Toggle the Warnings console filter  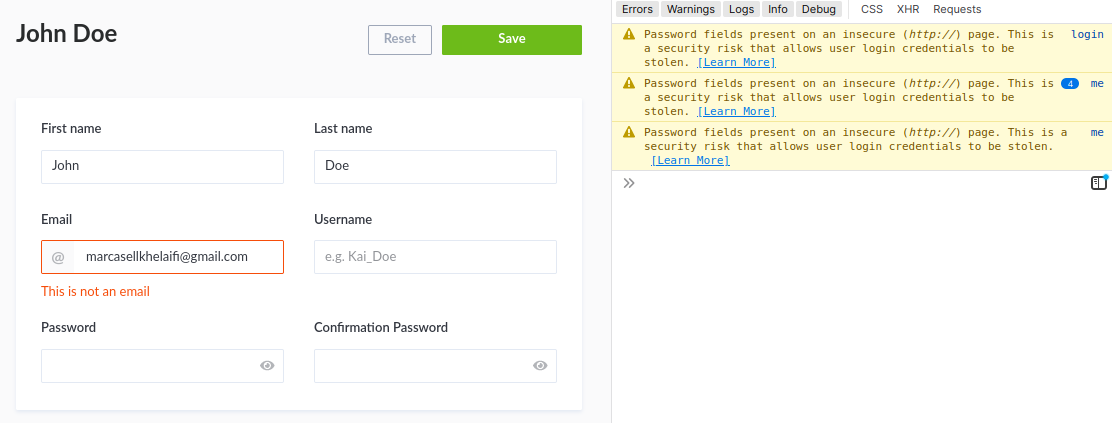pyautogui.click(x=691, y=9)
